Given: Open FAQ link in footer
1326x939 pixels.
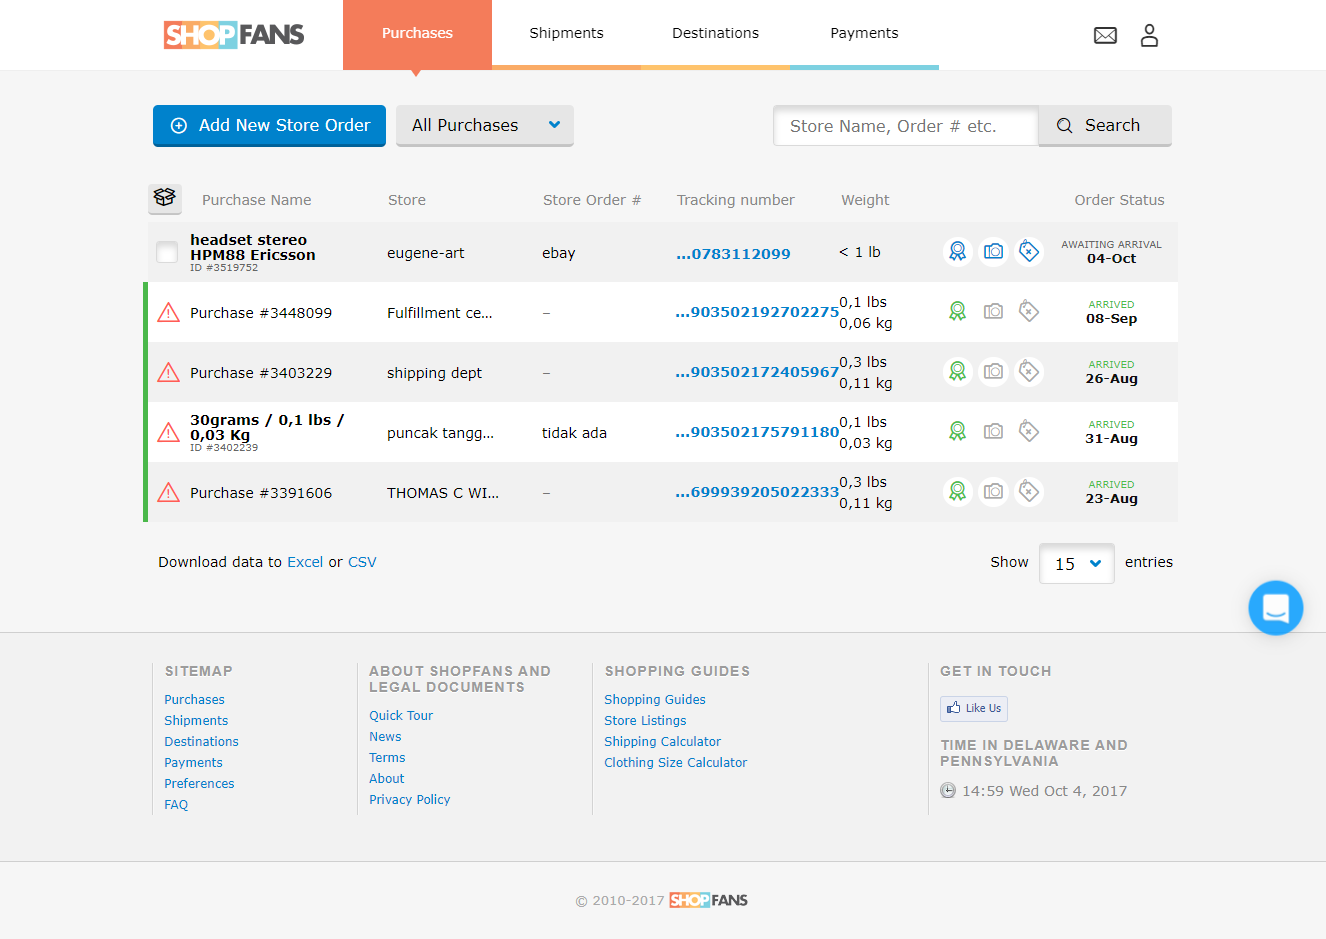Looking at the screenshot, I should (176, 805).
